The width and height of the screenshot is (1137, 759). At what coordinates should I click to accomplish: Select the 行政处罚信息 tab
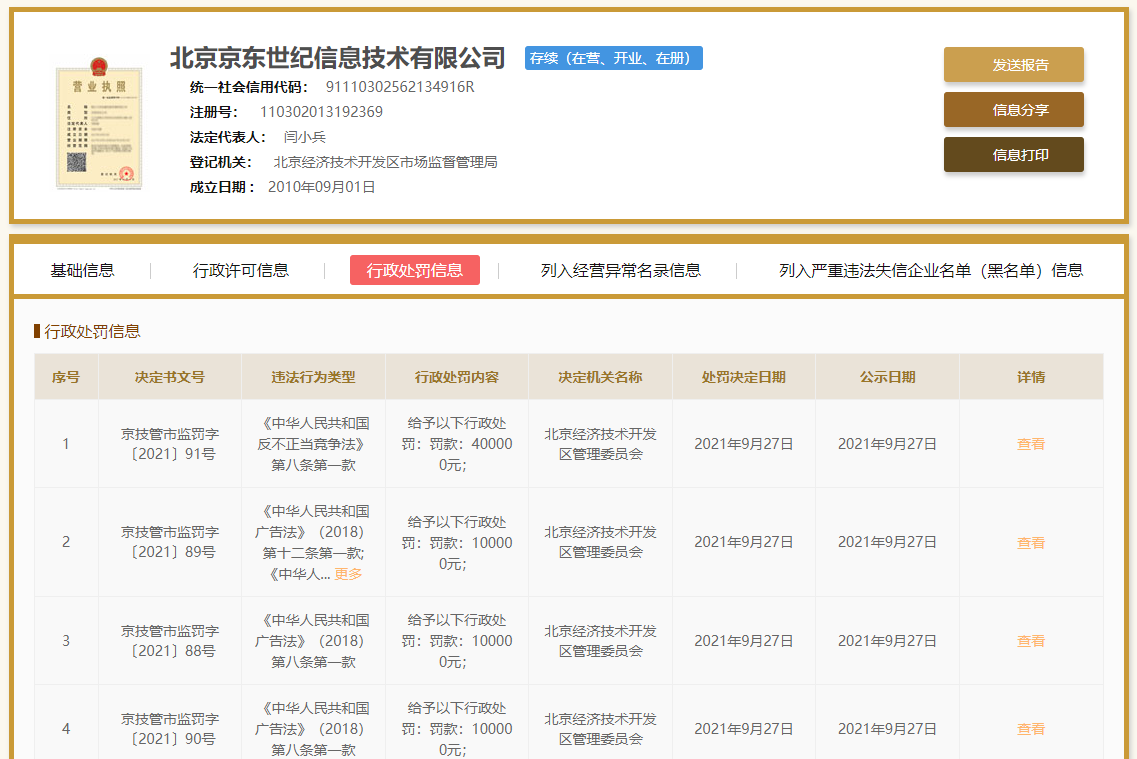pos(414,269)
